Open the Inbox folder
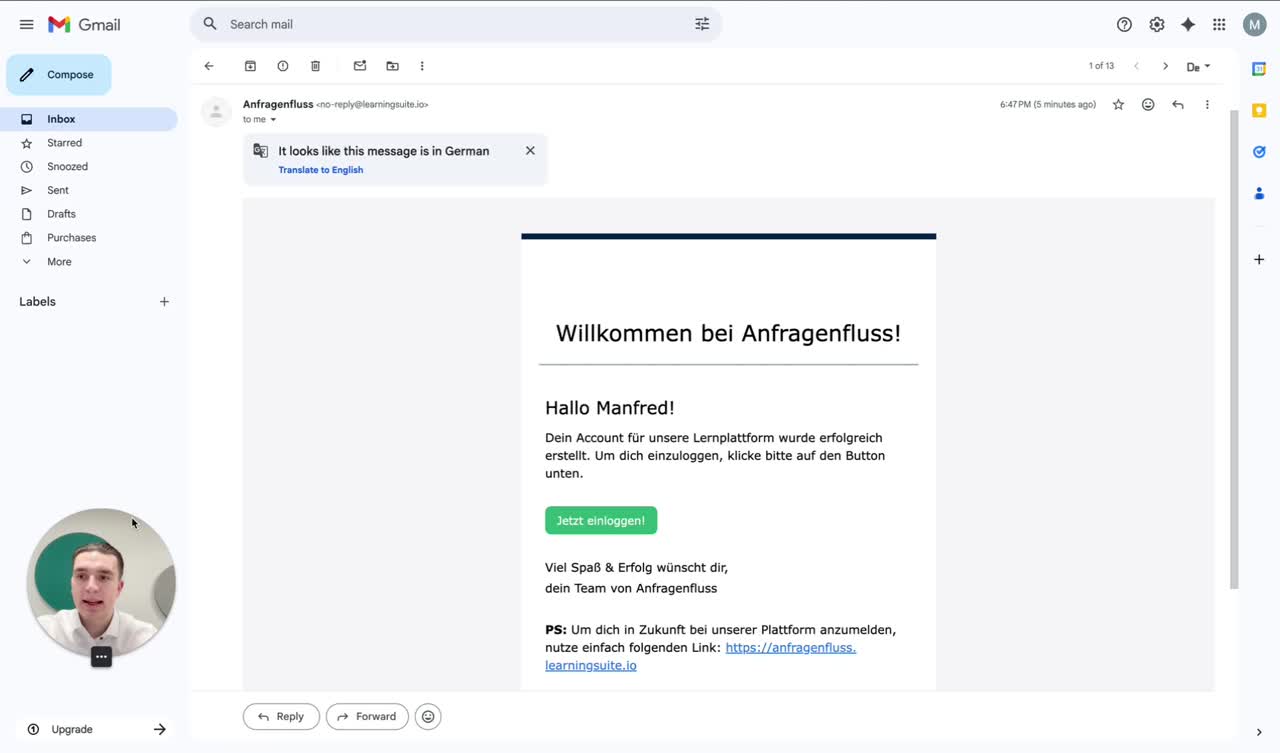The height and width of the screenshot is (753, 1280). pos(89,119)
